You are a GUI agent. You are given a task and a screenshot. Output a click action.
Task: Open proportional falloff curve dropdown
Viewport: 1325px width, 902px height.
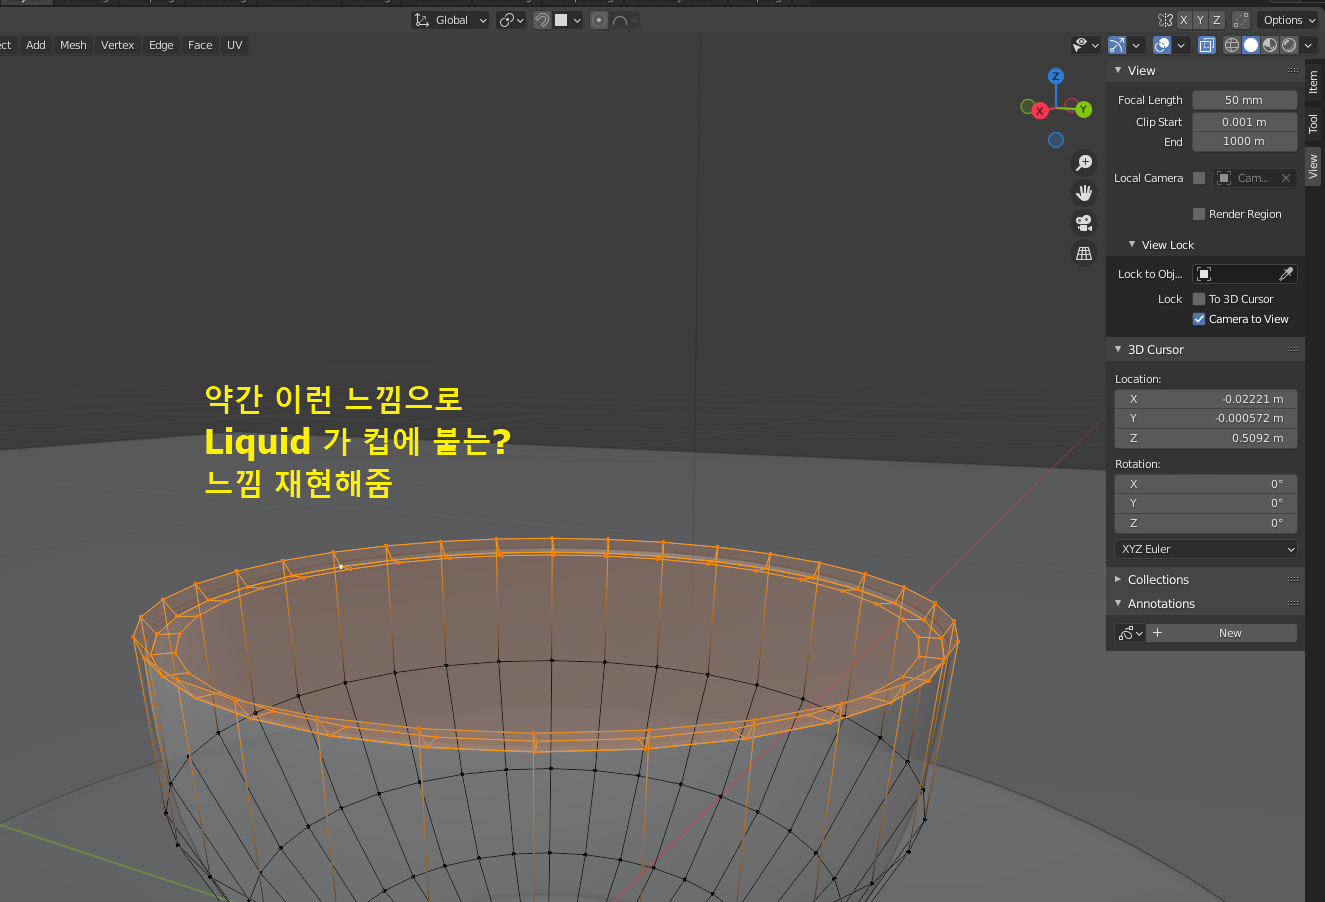tap(625, 20)
